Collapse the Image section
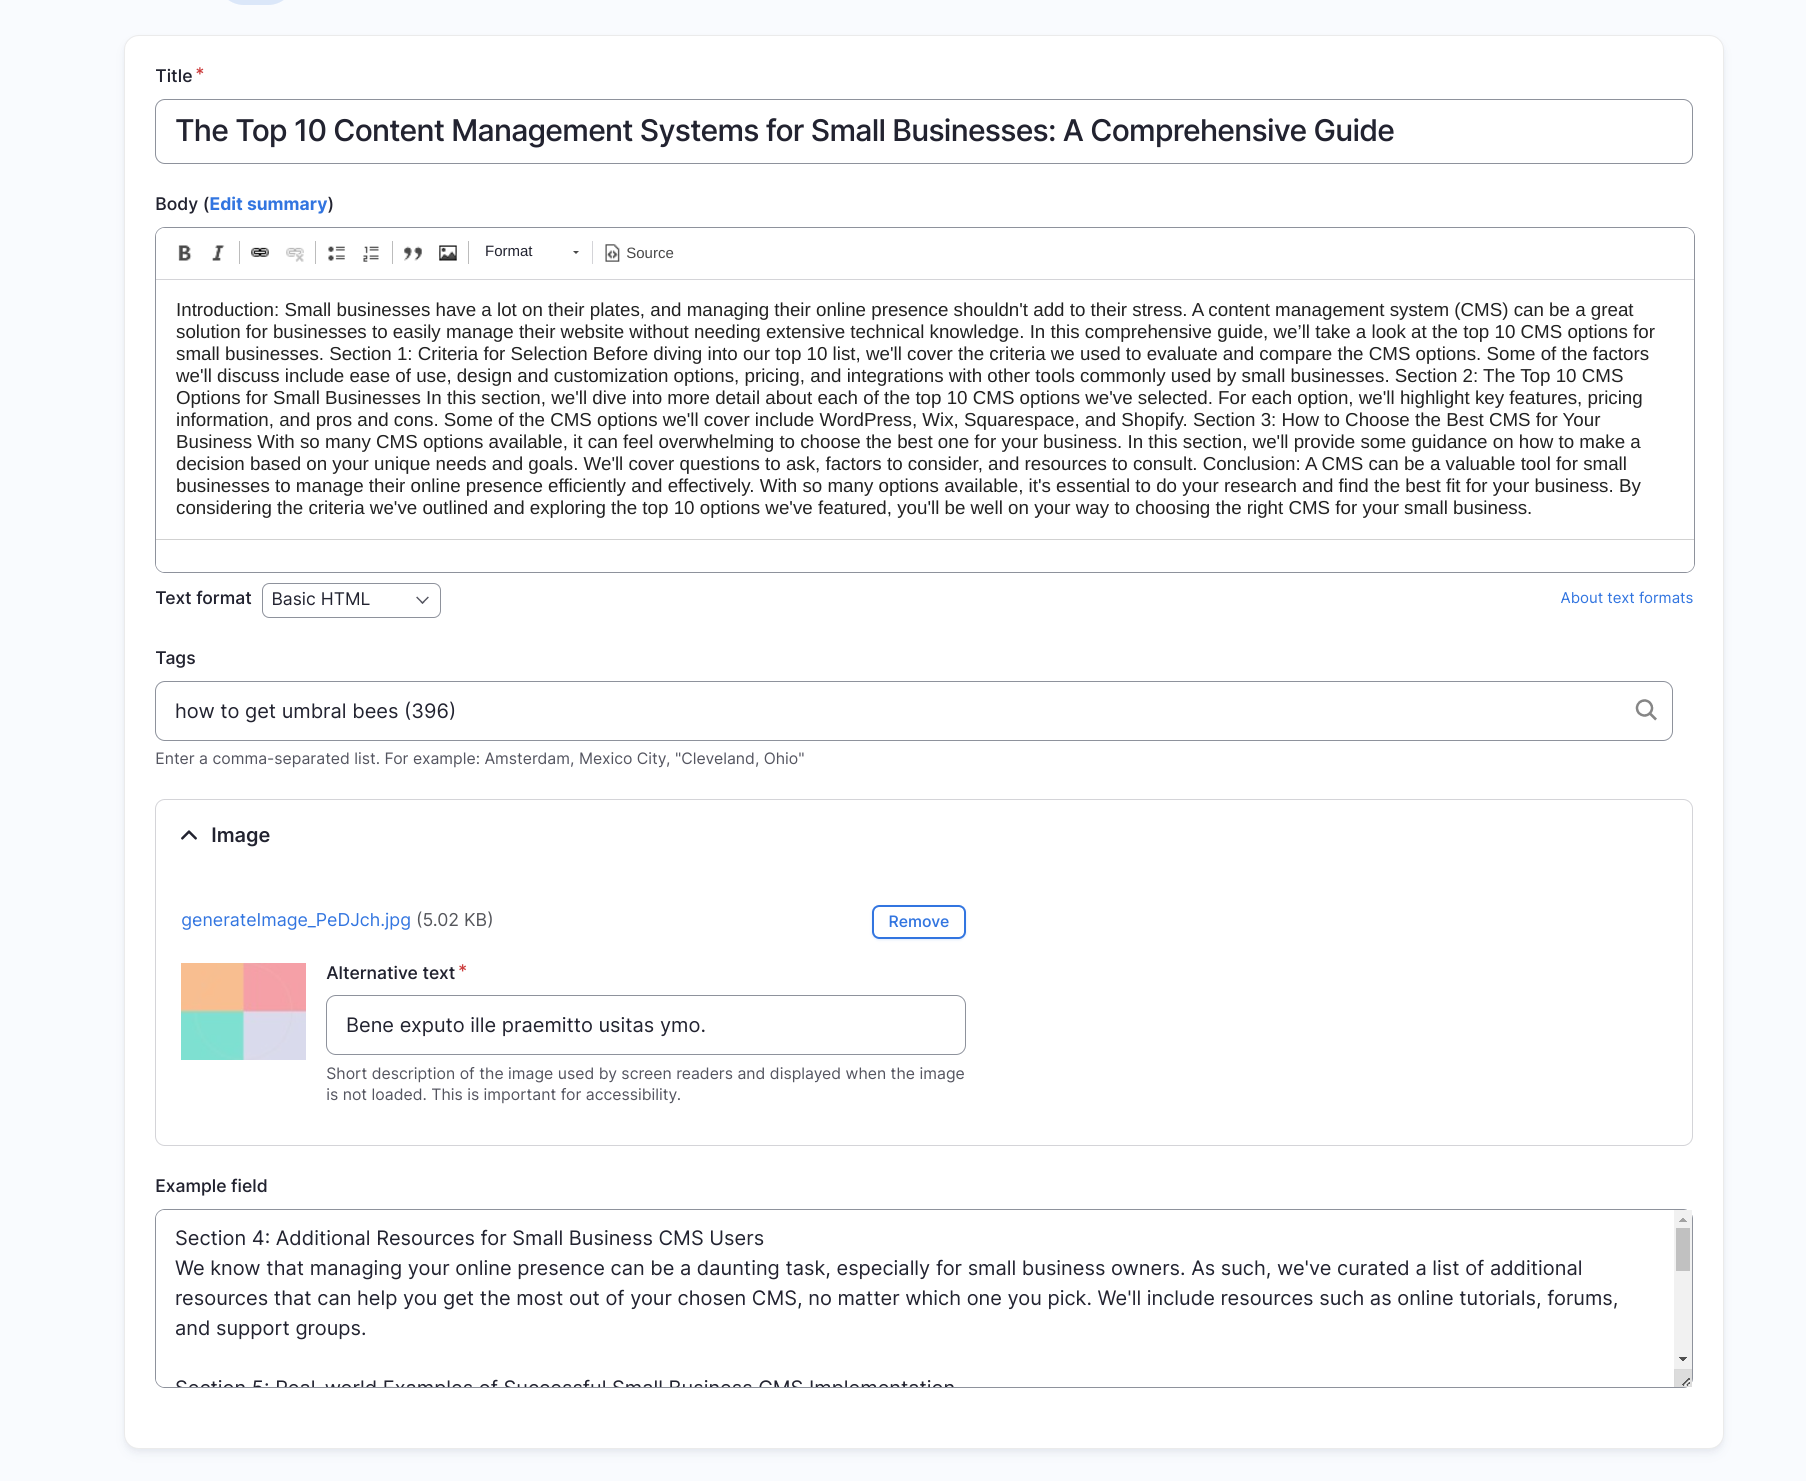Viewport: 1806px width, 1481px height. coord(189,835)
